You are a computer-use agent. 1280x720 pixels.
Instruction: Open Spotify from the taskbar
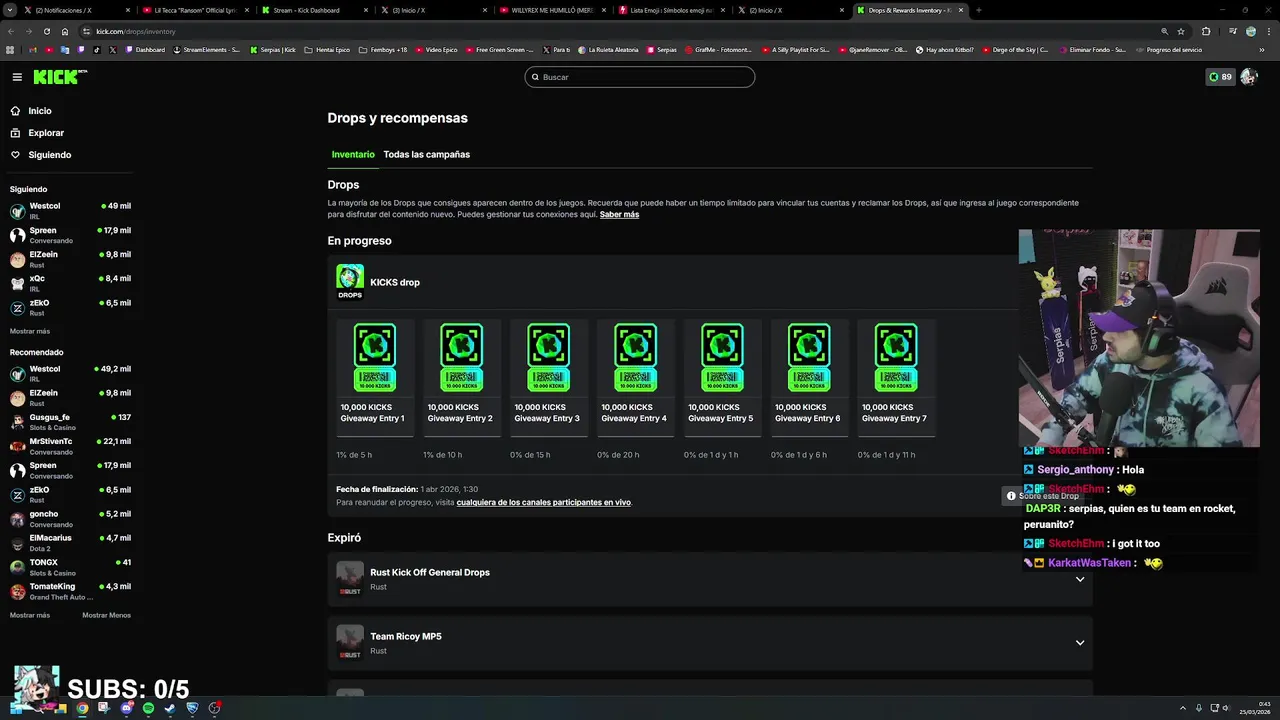point(148,708)
